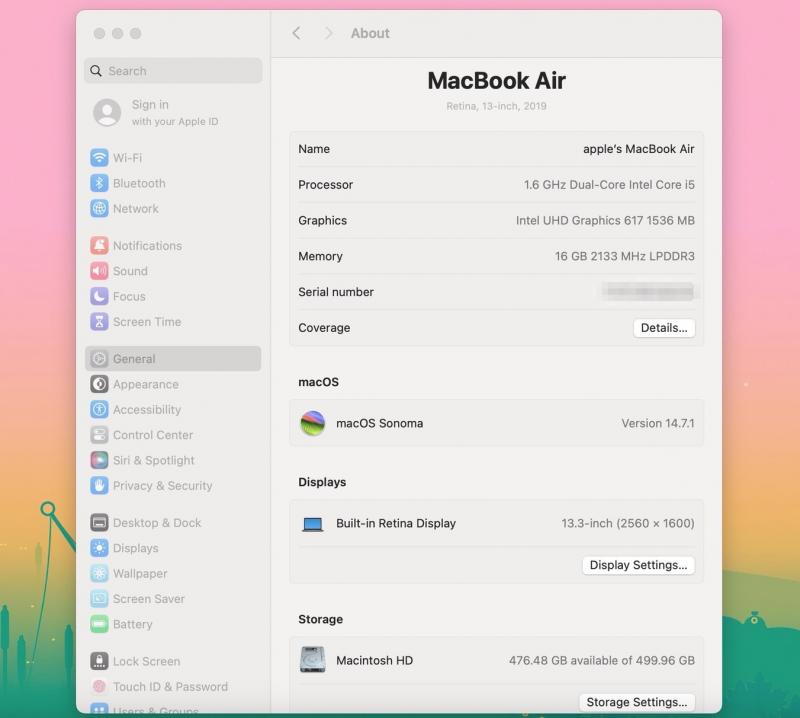The width and height of the screenshot is (800, 718).
Task: Click "476.48 GB available of 499.96 GB"
Action: point(602,660)
